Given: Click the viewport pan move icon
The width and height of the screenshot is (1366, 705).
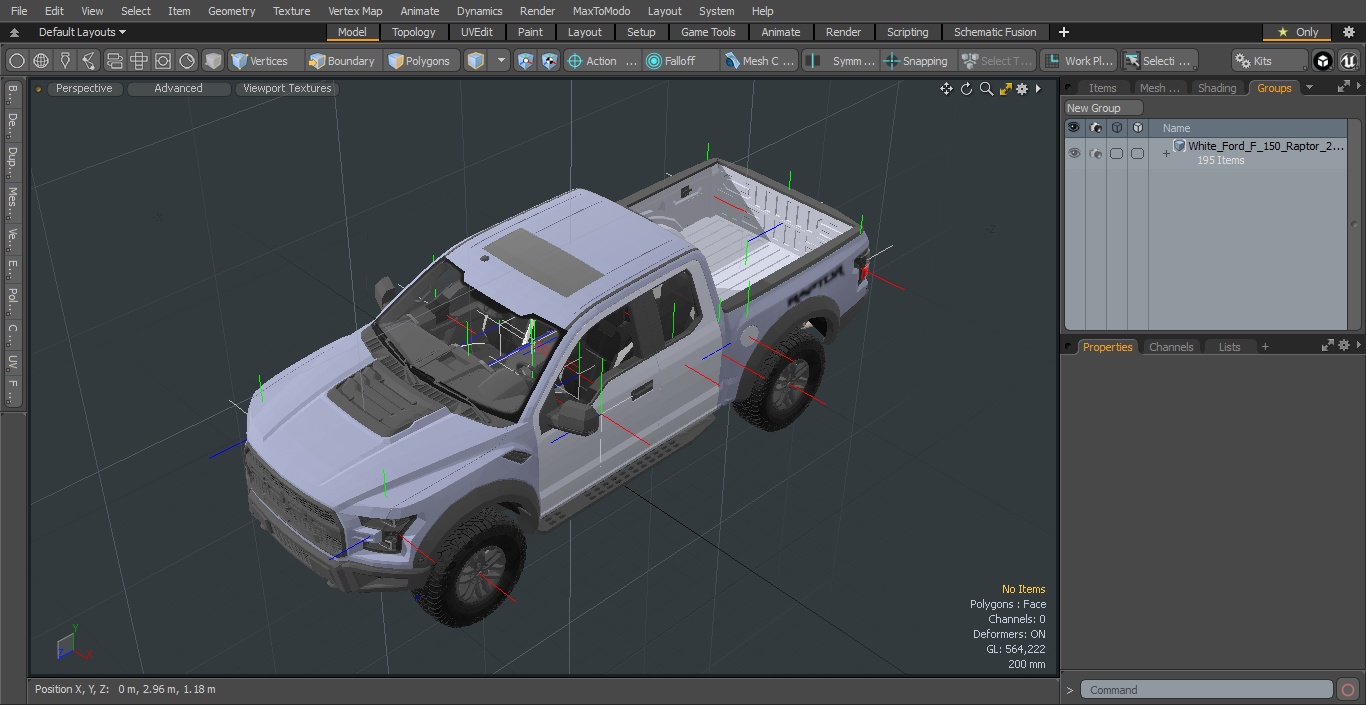Looking at the screenshot, I should (x=946, y=89).
